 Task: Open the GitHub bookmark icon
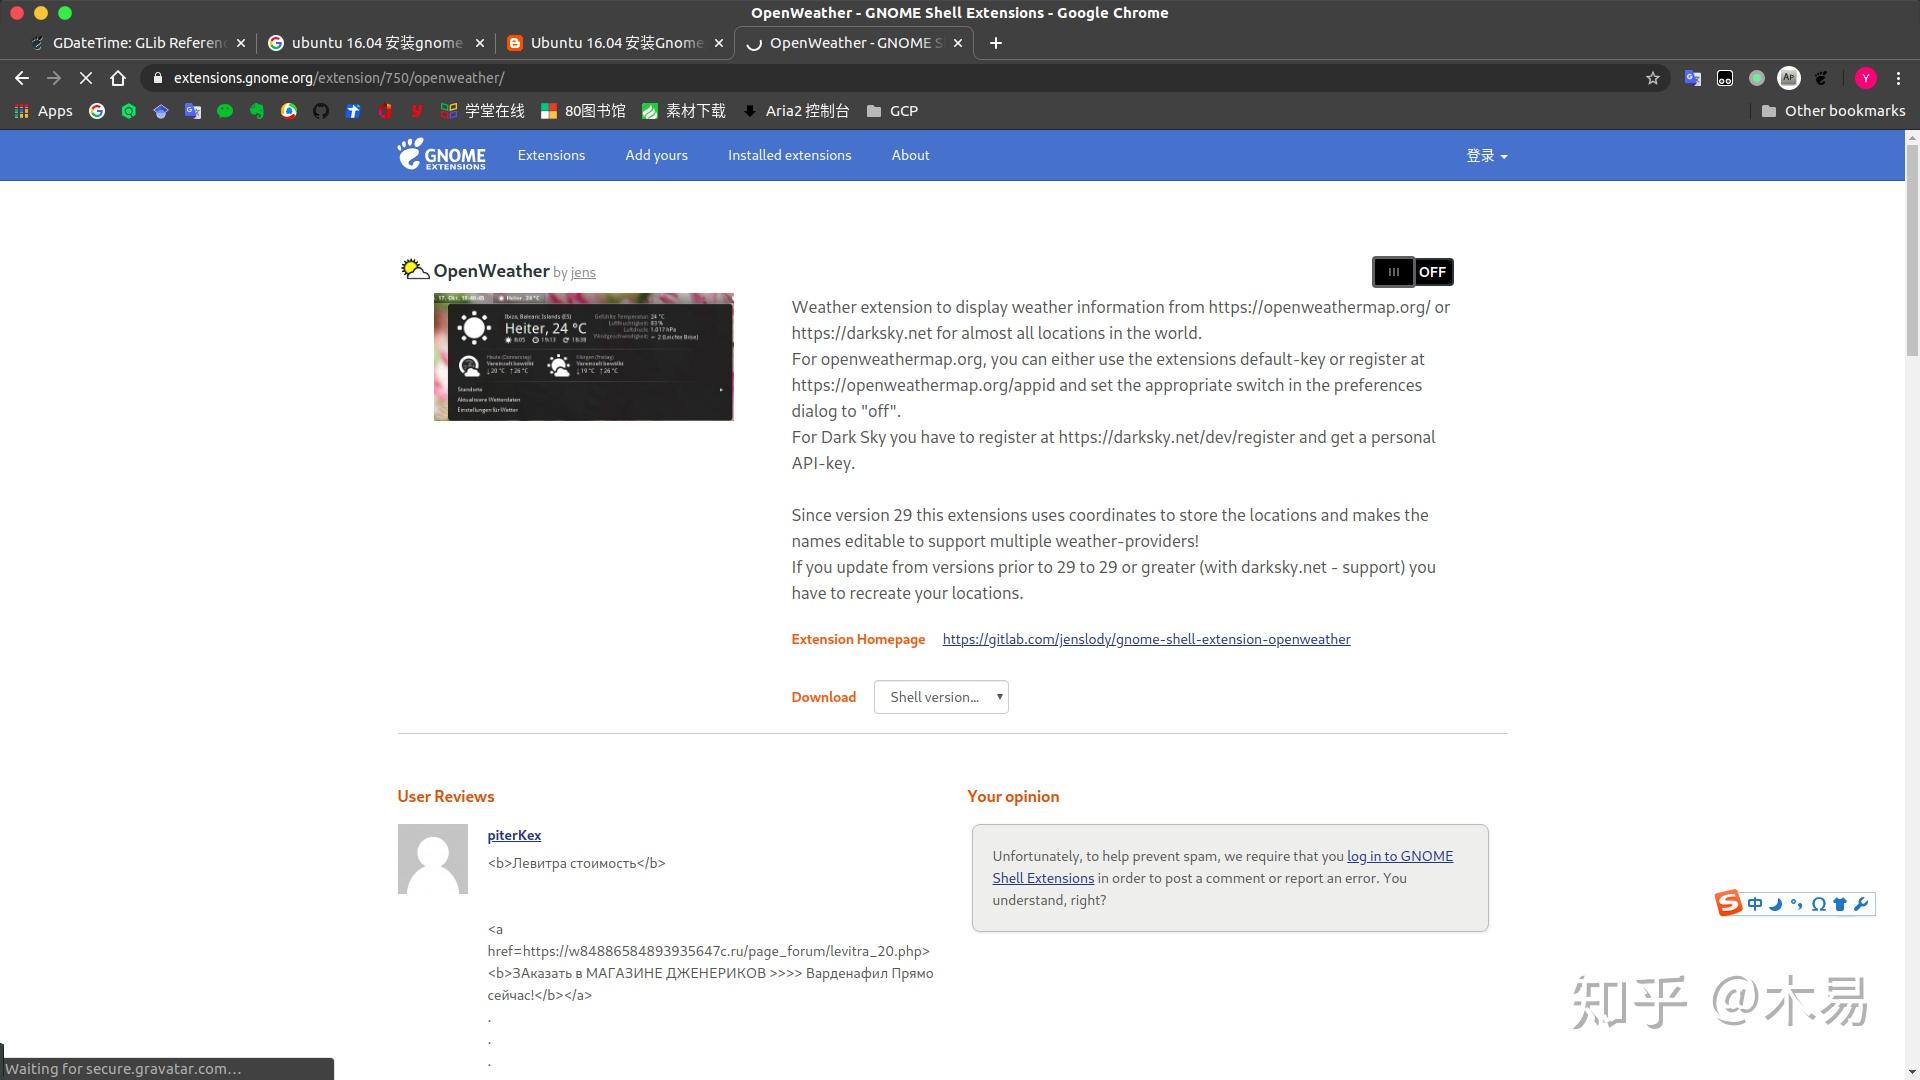(321, 111)
